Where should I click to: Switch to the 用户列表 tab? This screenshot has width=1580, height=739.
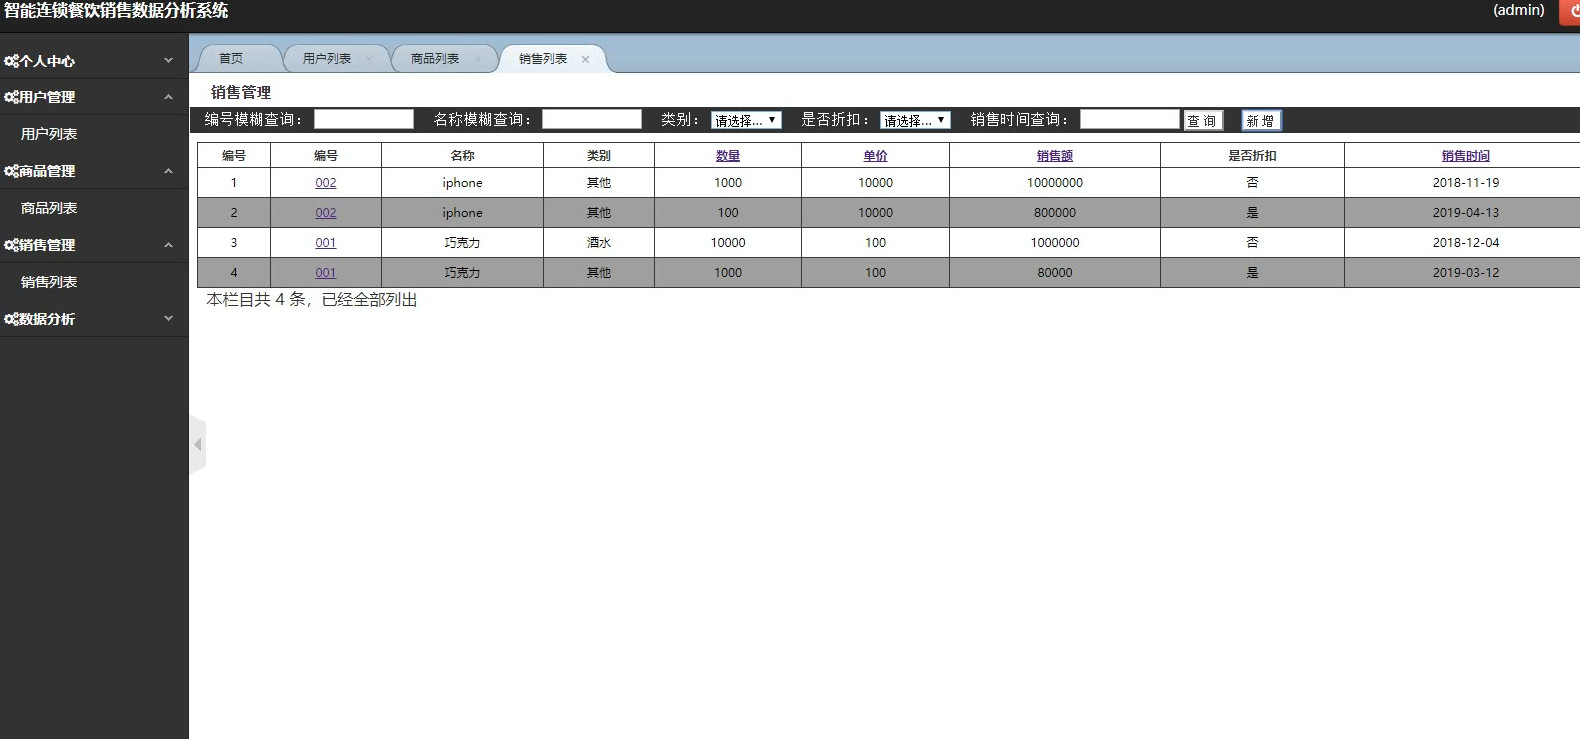click(327, 59)
